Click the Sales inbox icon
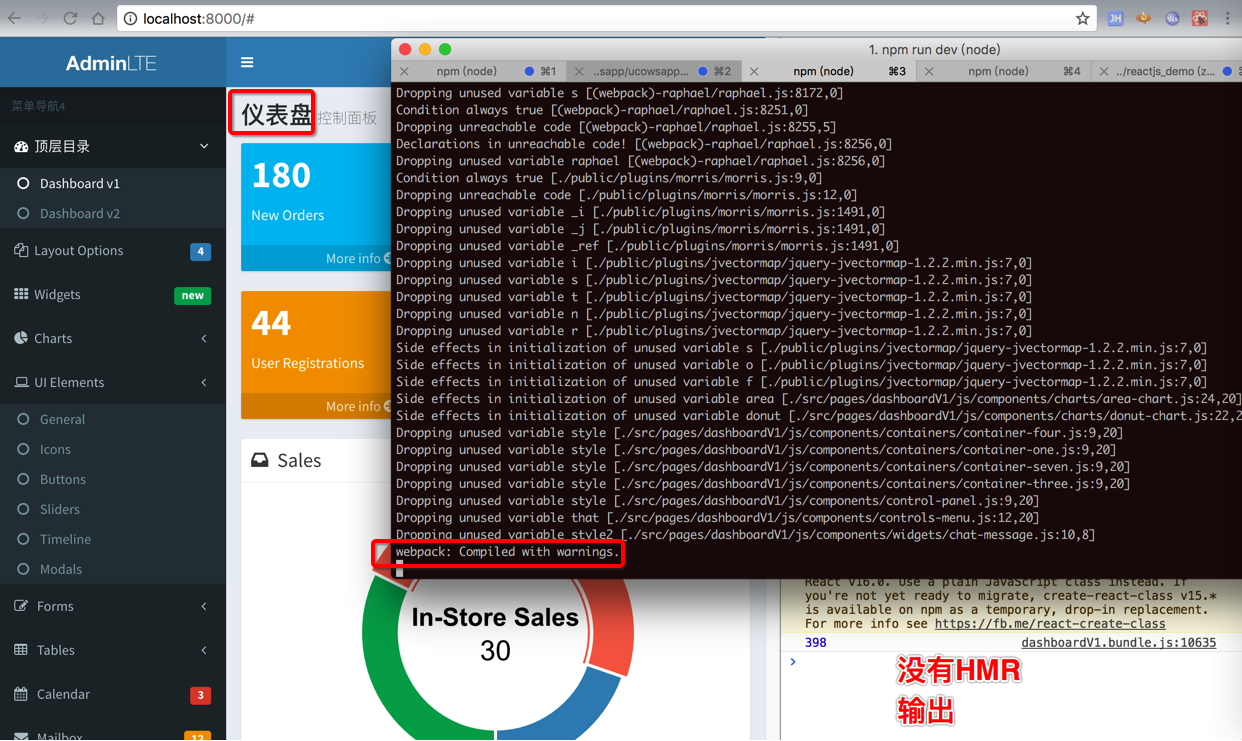 (x=260, y=460)
